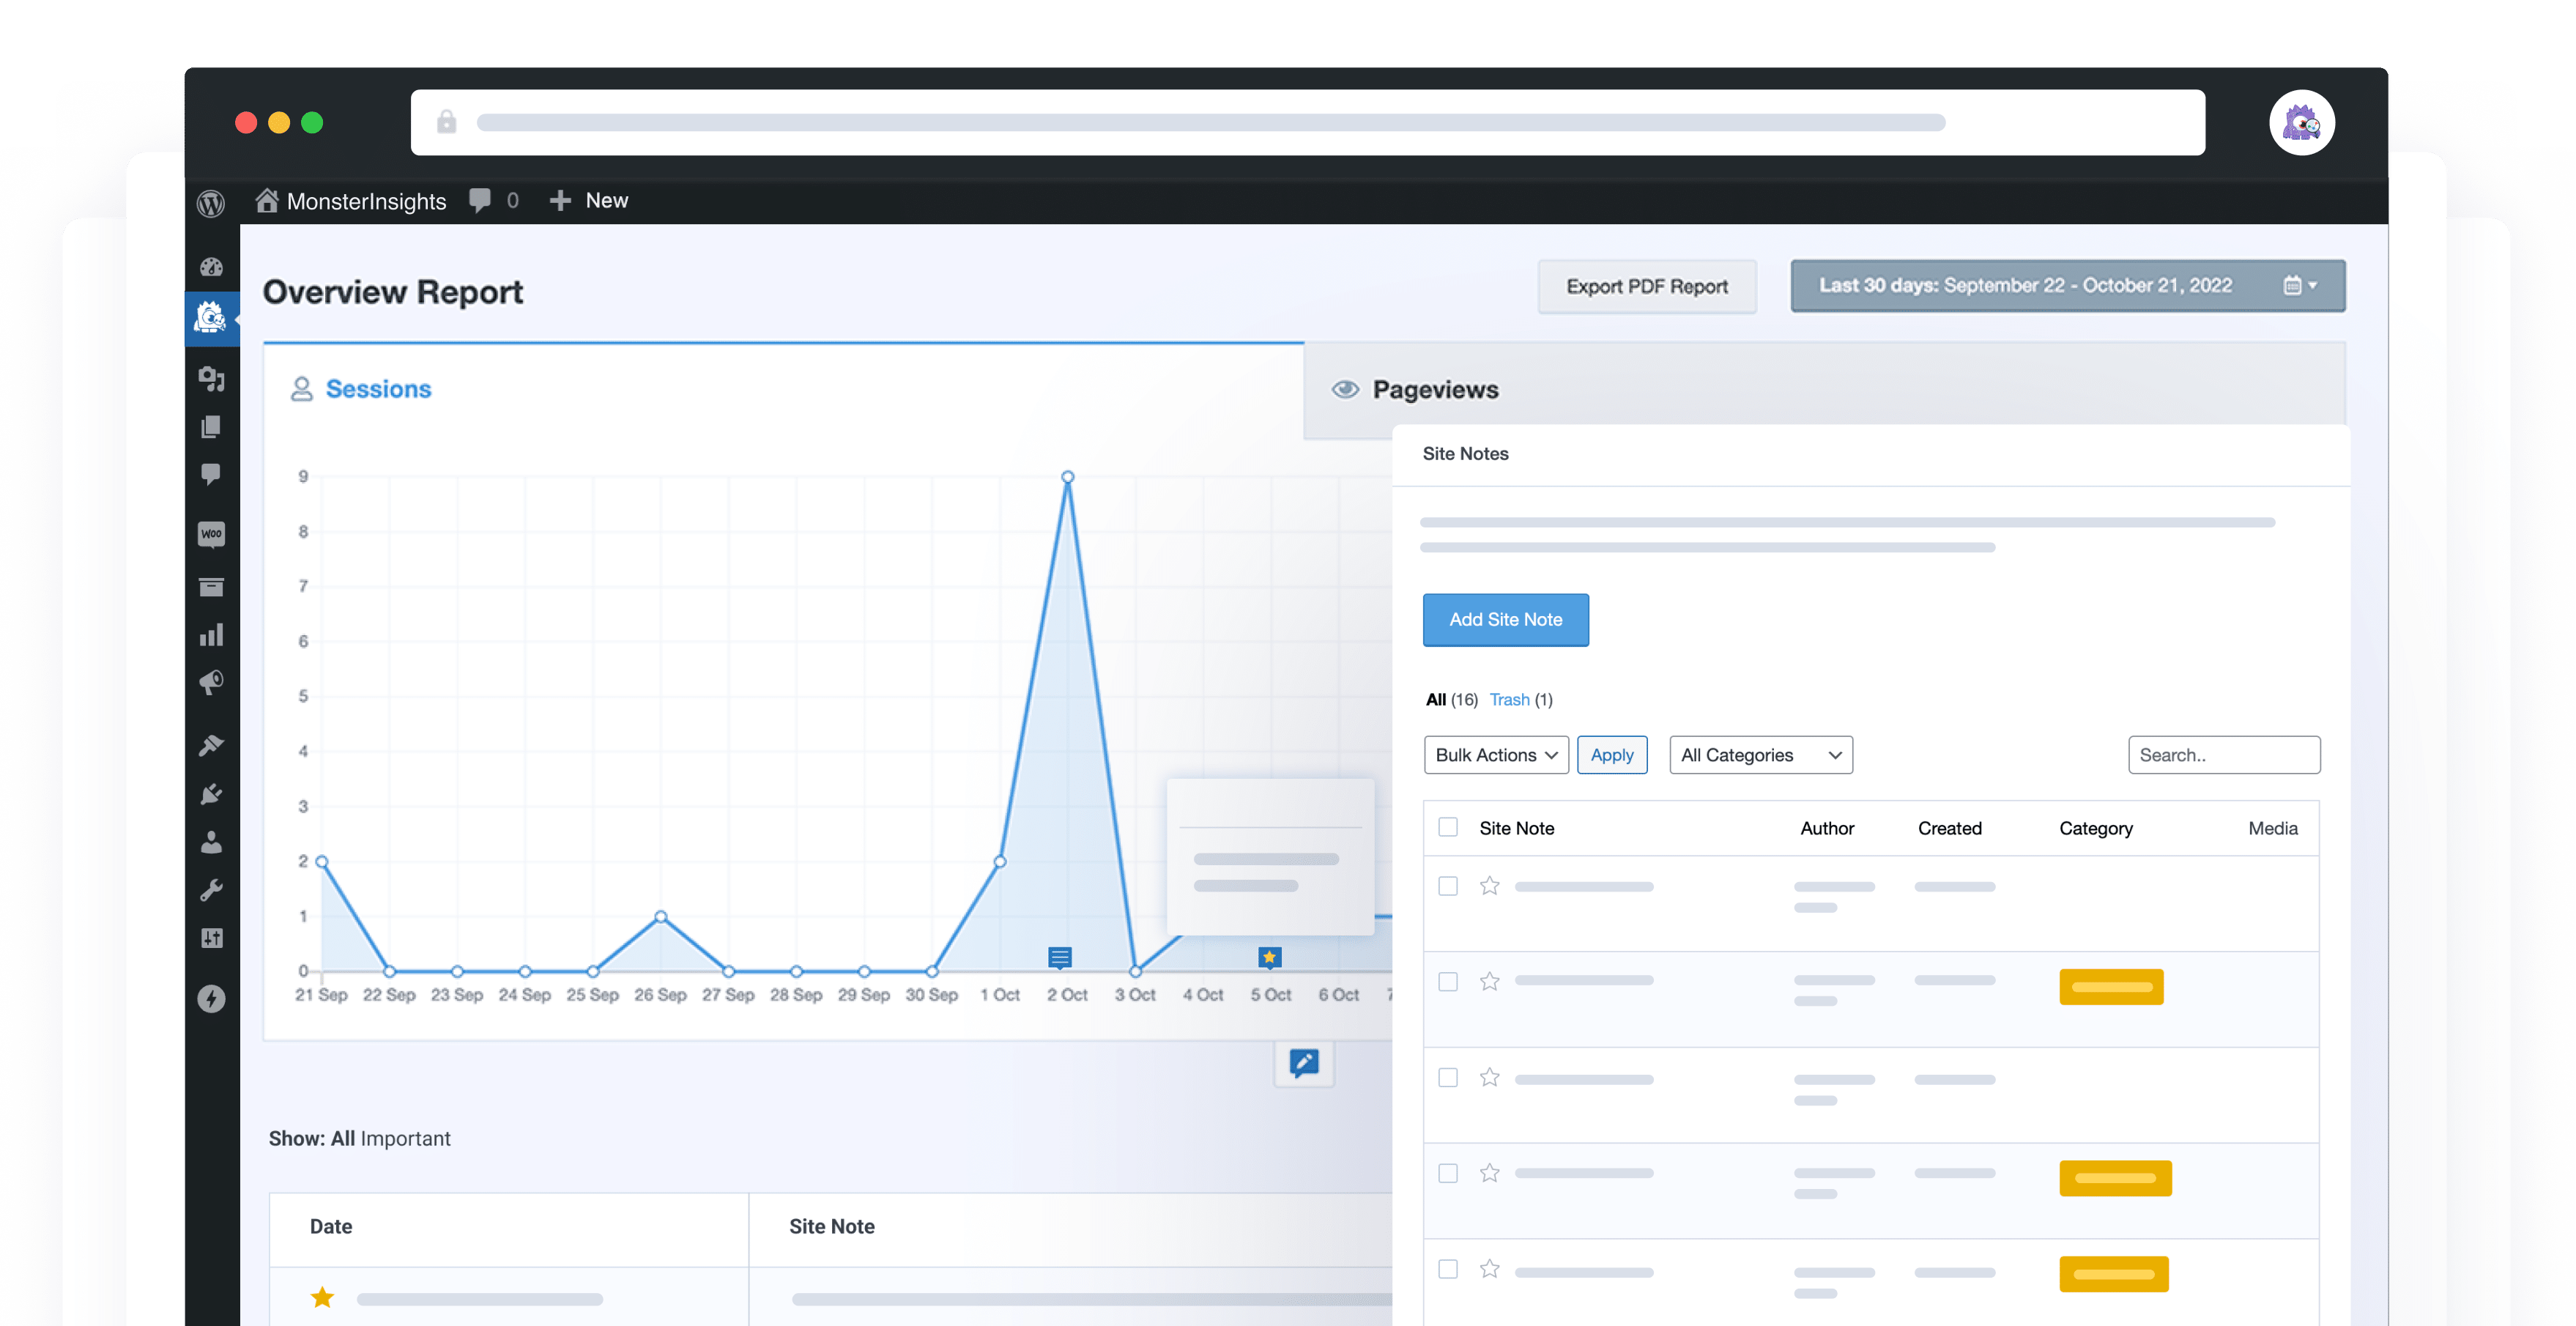2576x1326 pixels.
Task: Tick the second site note row checkbox
Action: pos(1447,982)
